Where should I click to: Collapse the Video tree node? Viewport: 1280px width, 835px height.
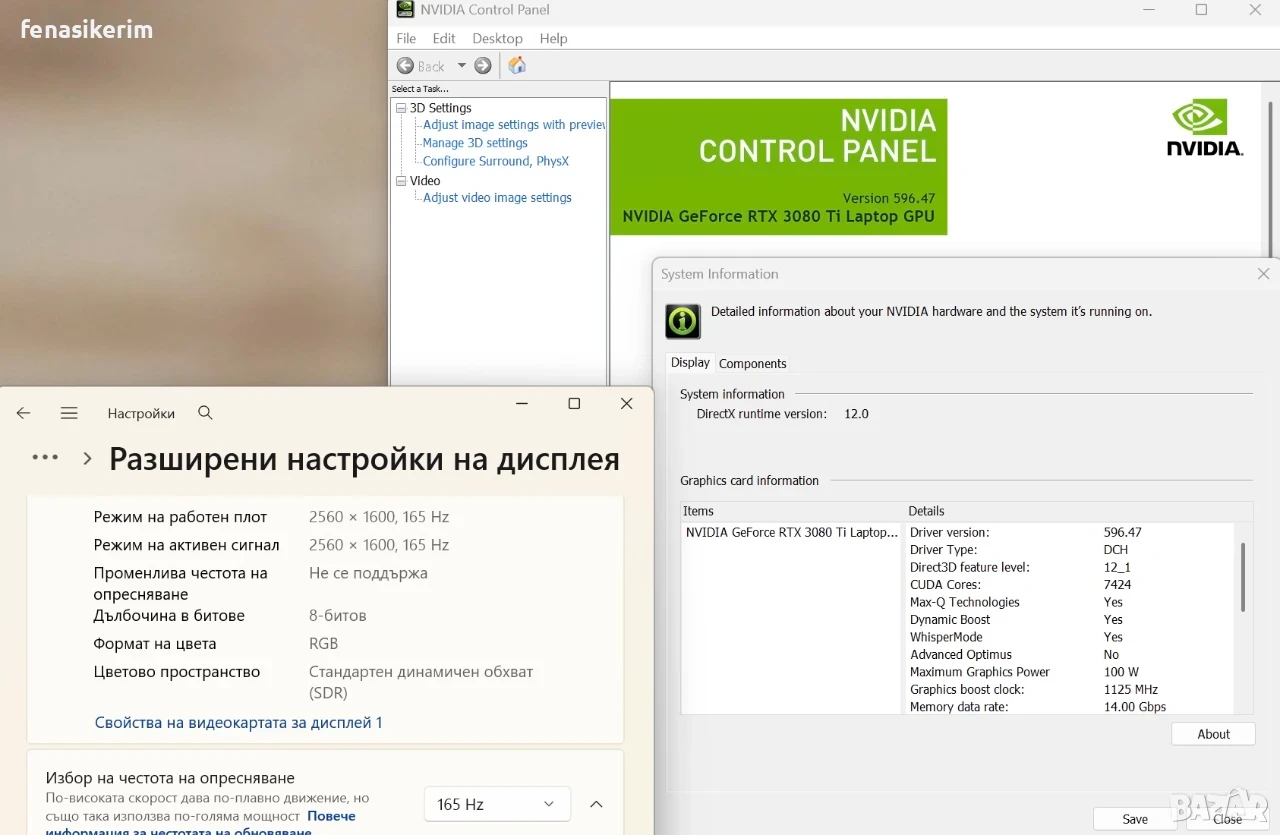401,181
